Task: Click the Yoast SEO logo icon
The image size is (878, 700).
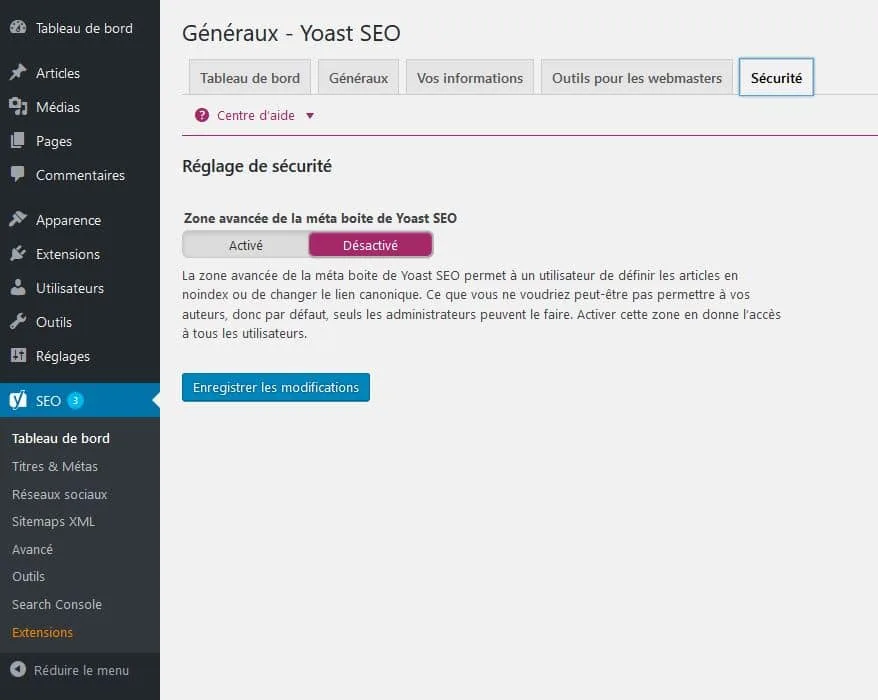Action: pyautogui.click(x=18, y=400)
